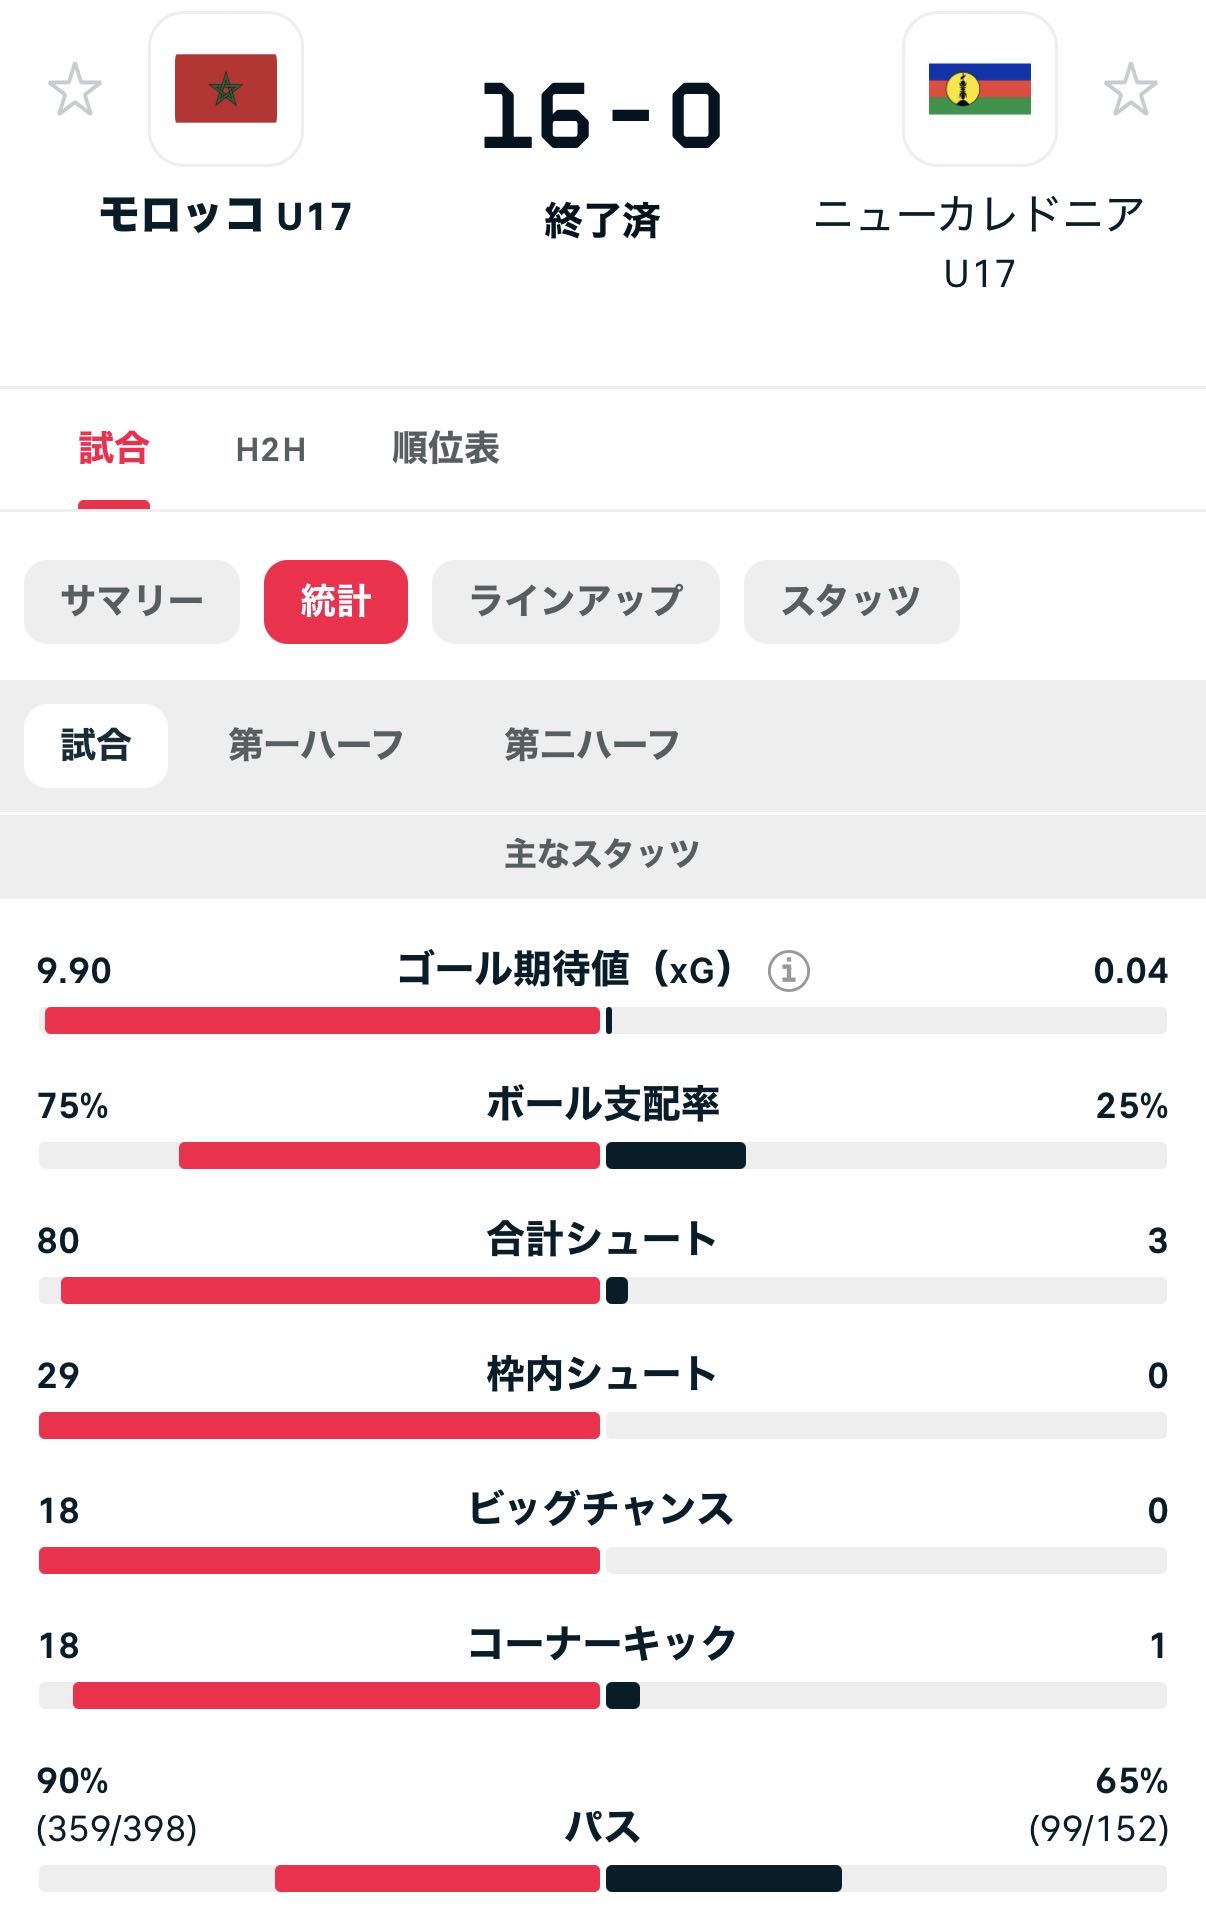Tap the 16 - 0 final score

click(x=602, y=116)
